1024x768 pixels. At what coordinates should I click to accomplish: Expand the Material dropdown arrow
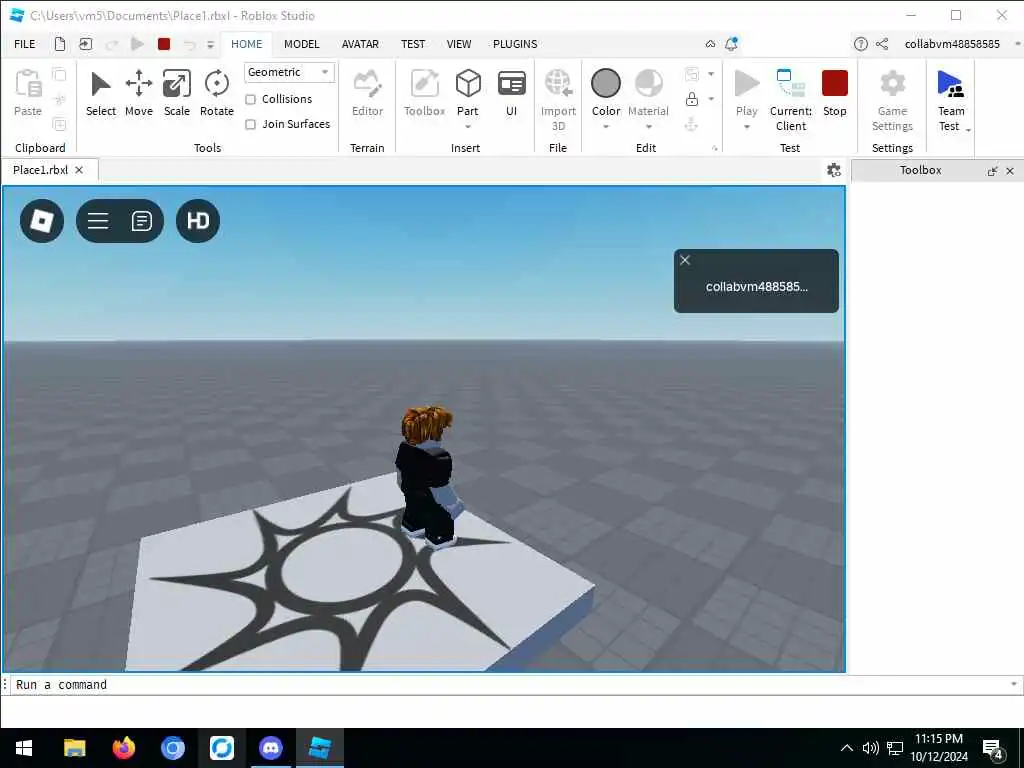(648, 127)
